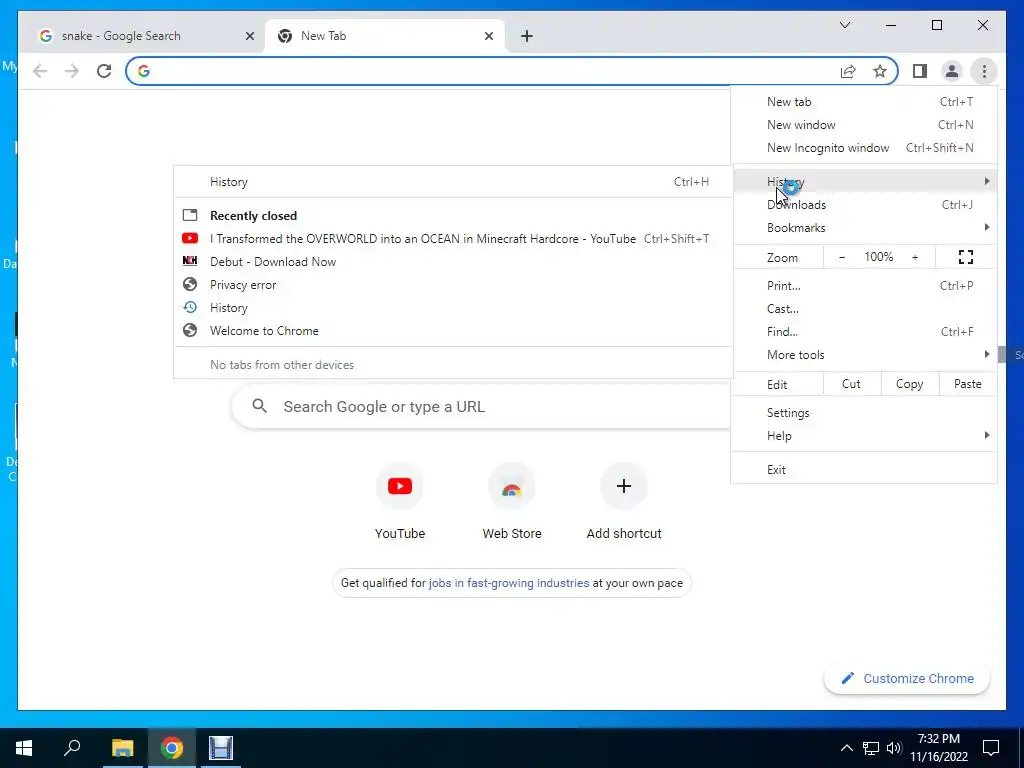This screenshot has width=1024, height=768.
Task: Click Cut in the Edit row
Action: pyautogui.click(x=852, y=384)
